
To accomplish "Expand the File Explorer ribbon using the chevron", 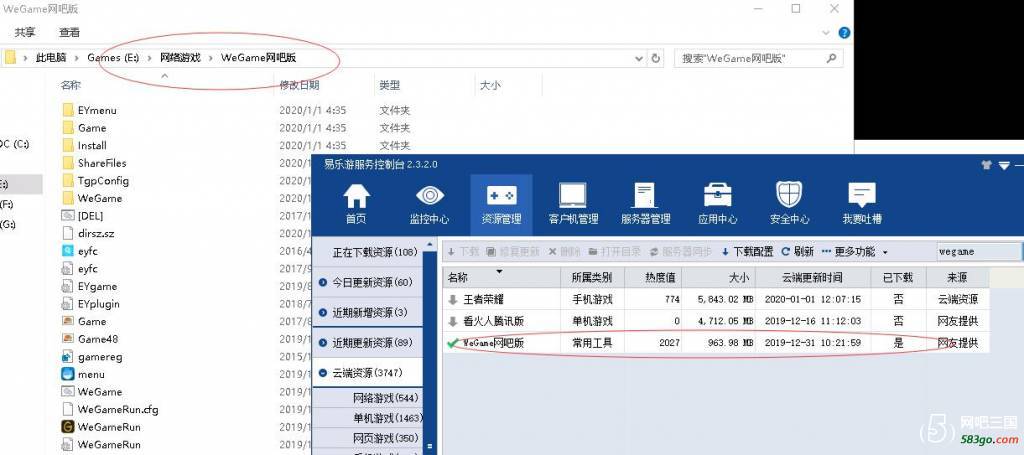I will pyautogui.click(x=827, y=33).
